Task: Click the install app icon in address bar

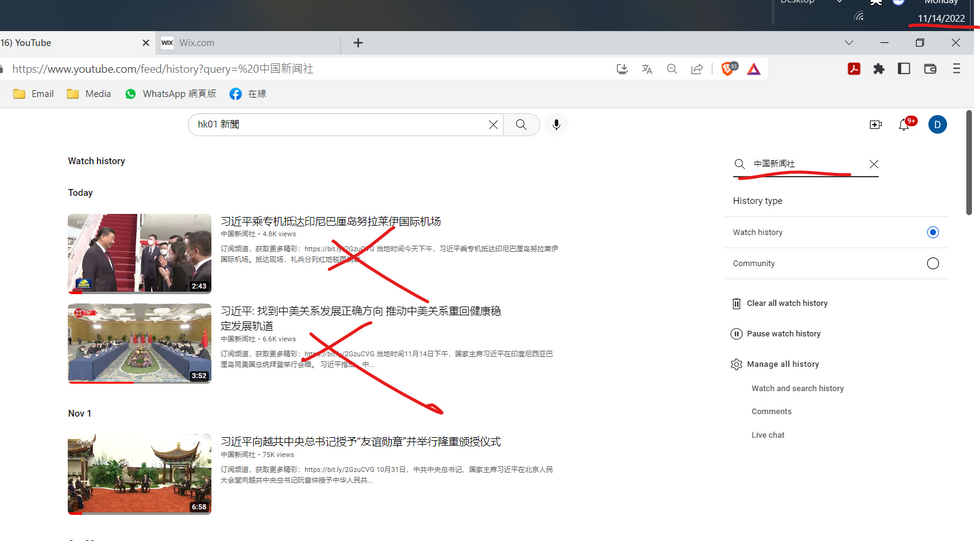Action: point(622,69)
